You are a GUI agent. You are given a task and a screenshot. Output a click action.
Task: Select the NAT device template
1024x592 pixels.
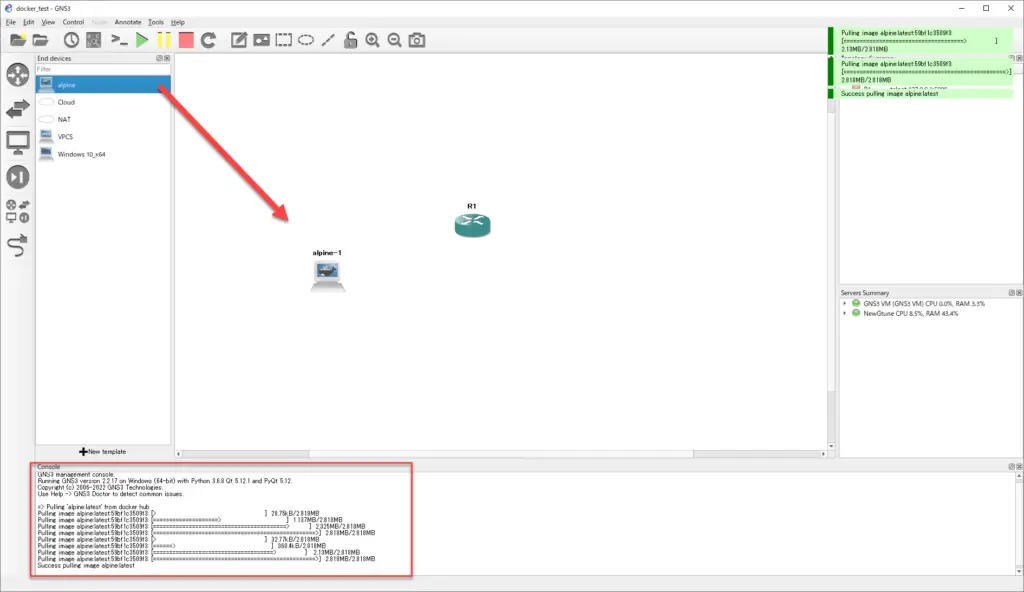pos(103,120)
